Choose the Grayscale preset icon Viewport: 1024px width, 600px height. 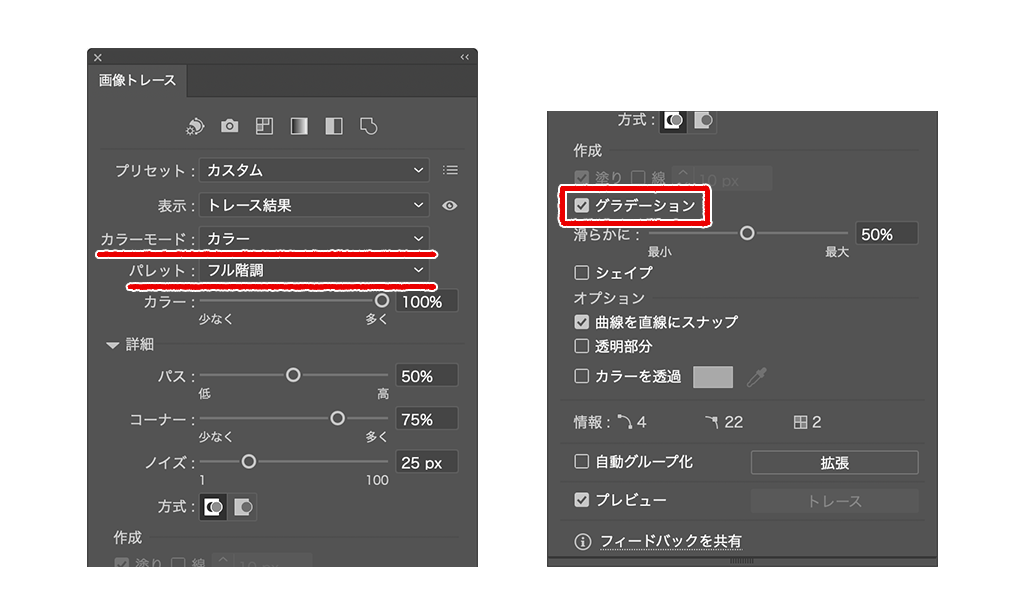click(299, 126)
